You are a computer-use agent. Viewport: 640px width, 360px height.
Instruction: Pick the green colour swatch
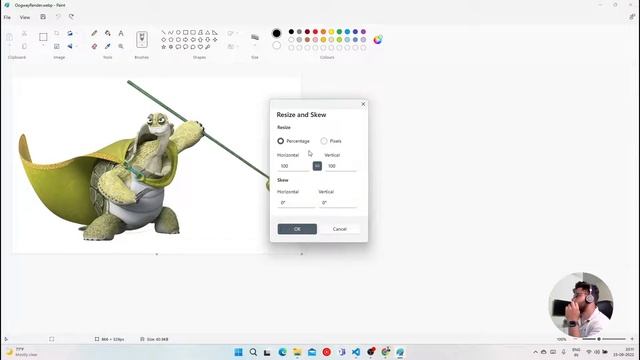coord(339,31)
